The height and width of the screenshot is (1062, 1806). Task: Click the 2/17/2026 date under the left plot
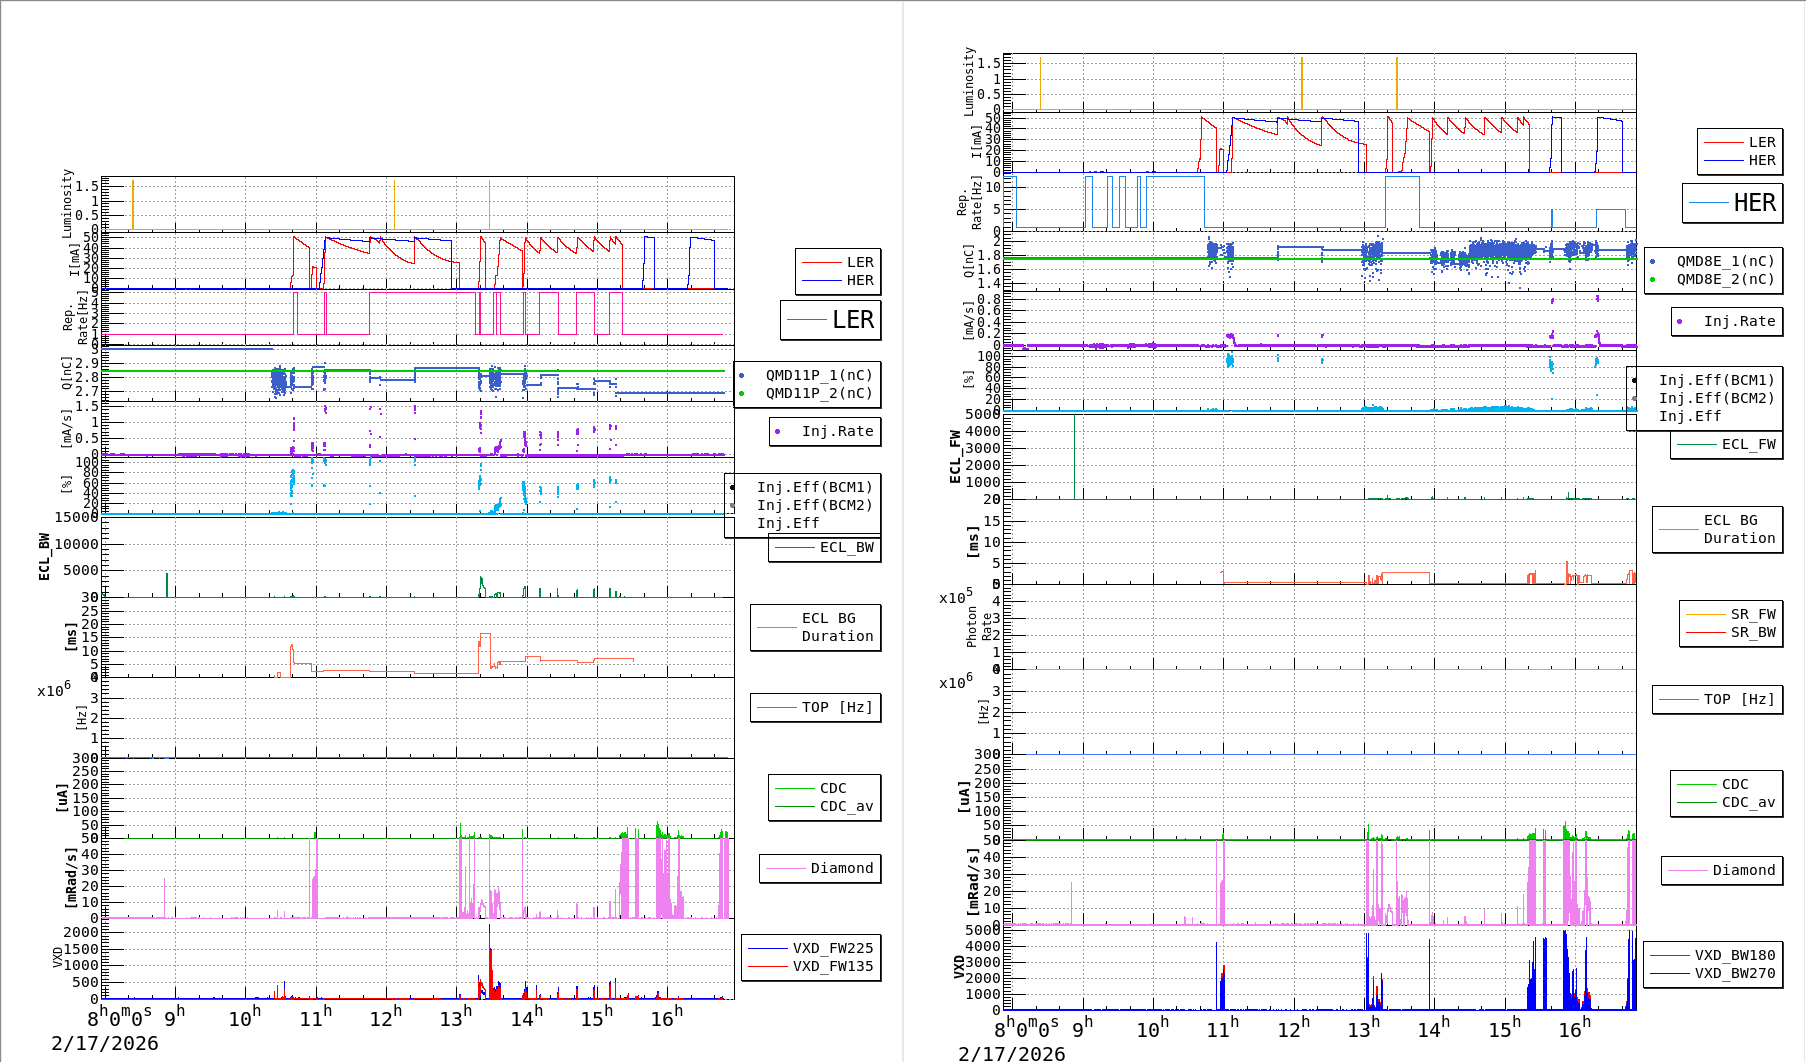click(105, 1043)
